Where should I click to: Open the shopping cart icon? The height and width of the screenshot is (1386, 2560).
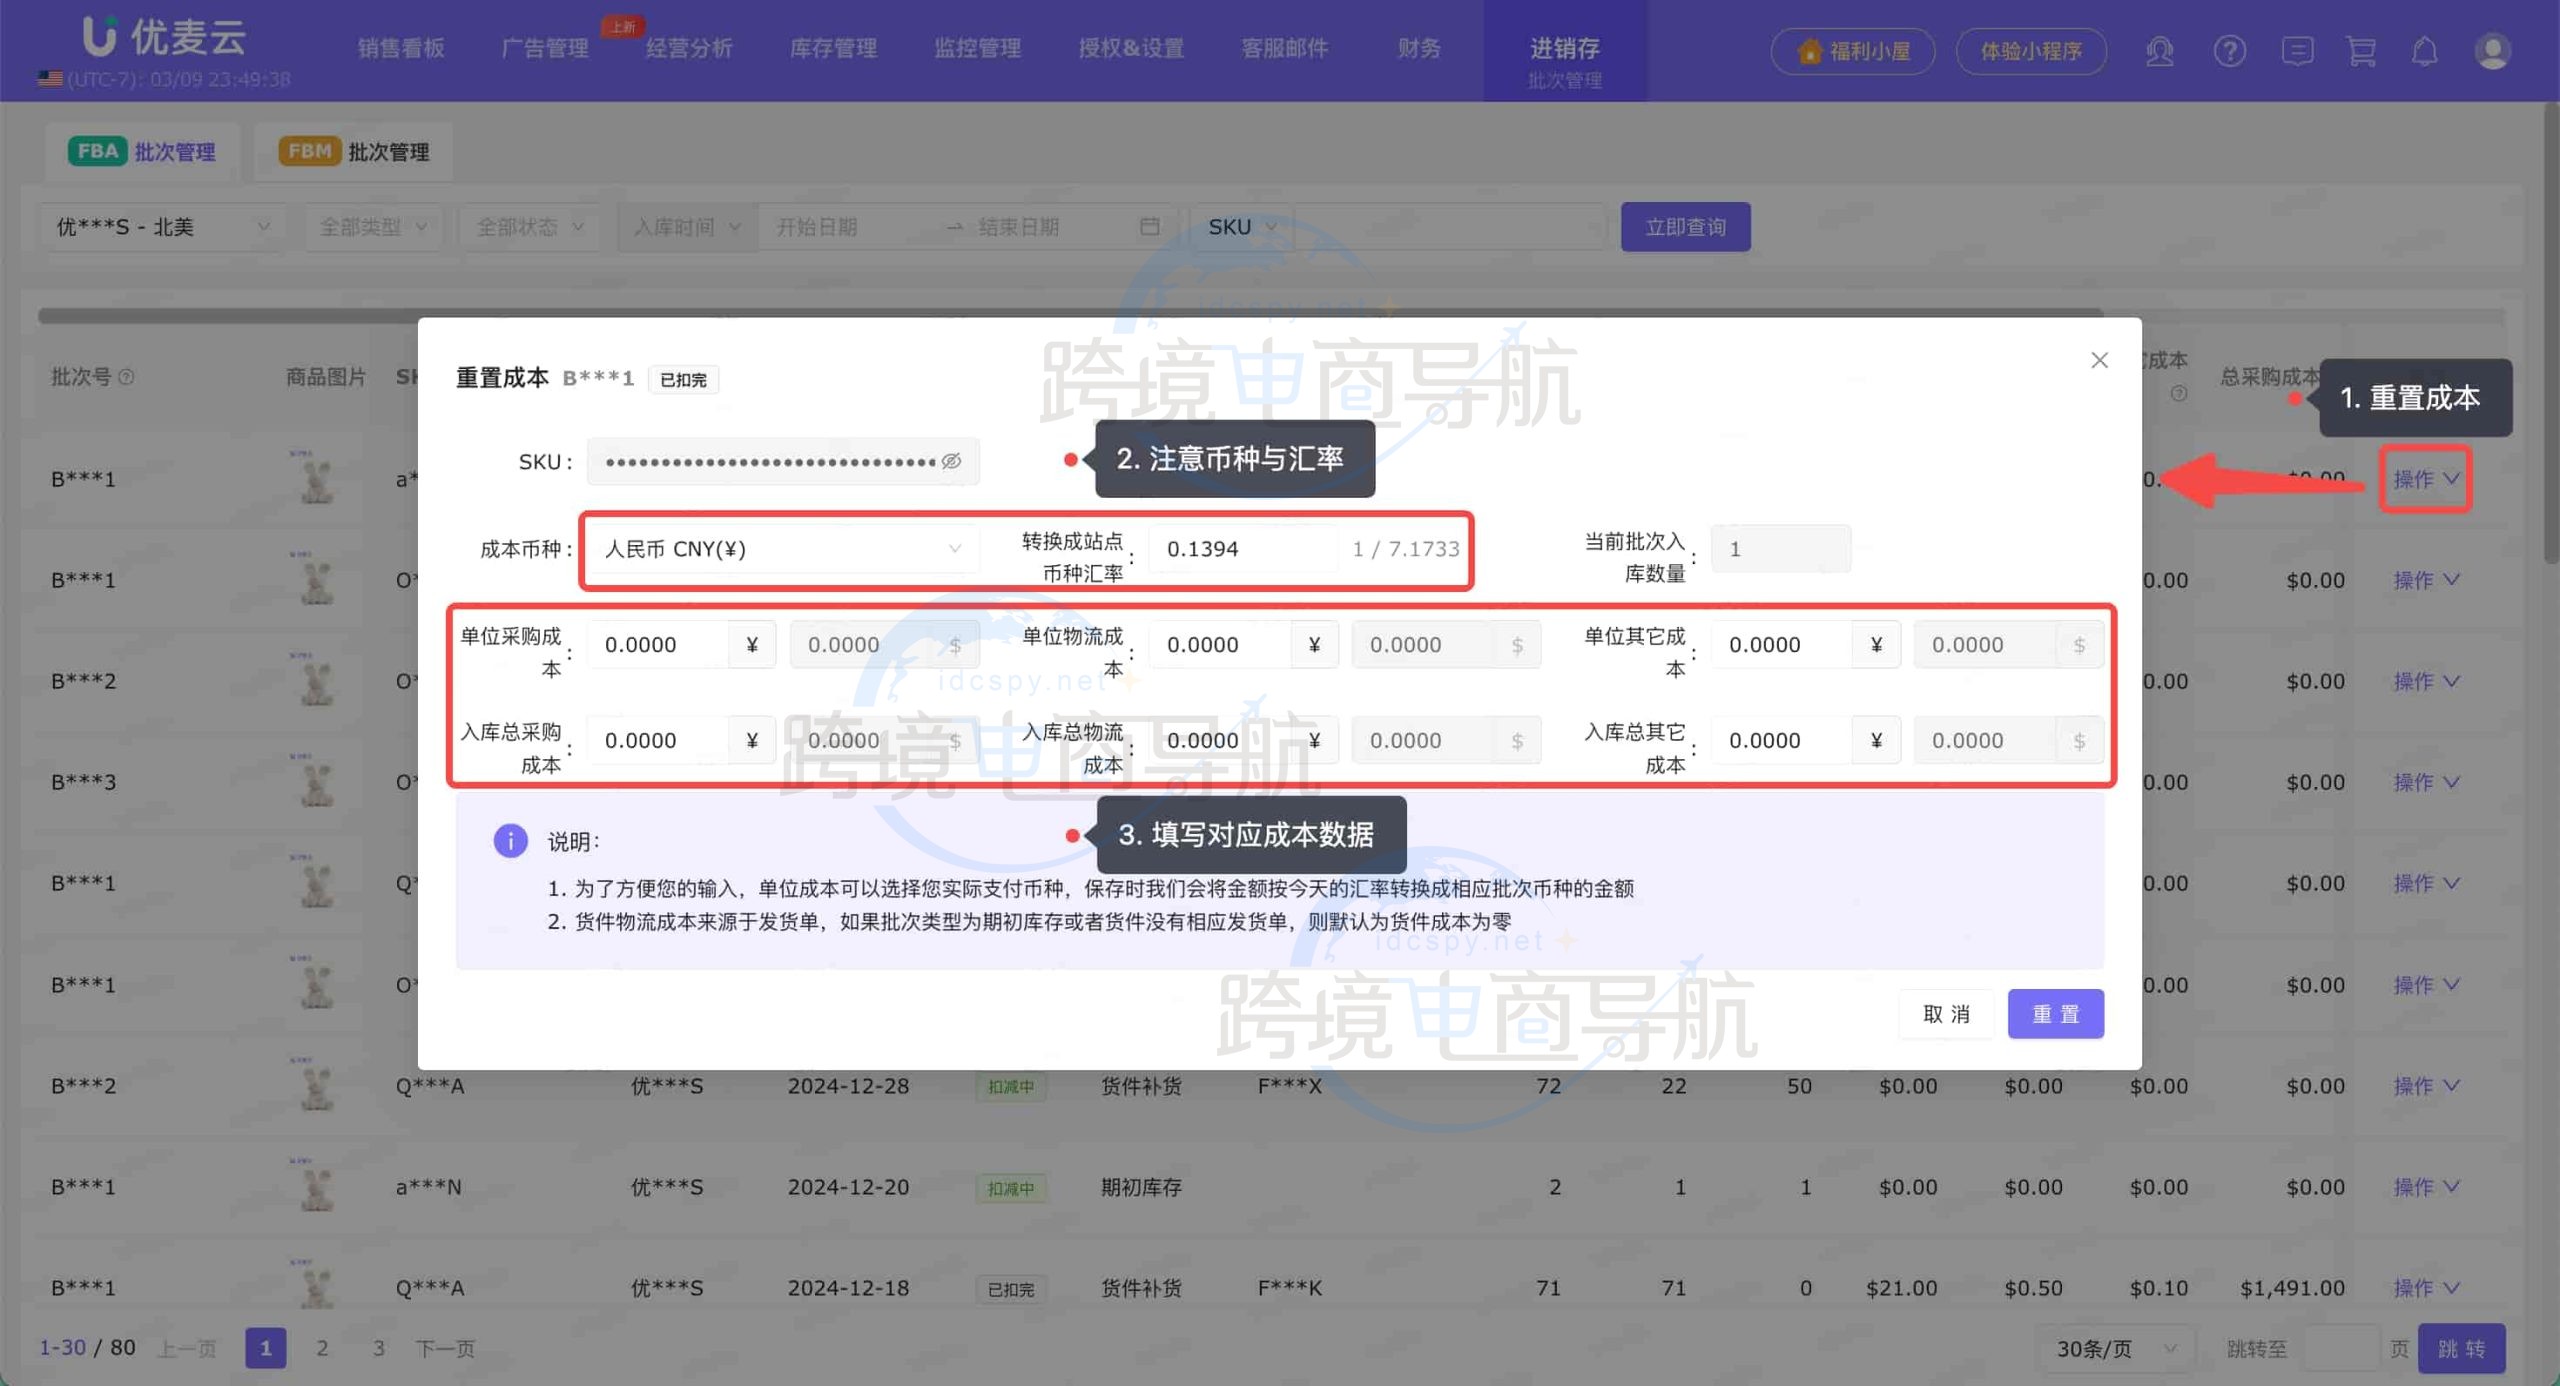pos(2362,51)
